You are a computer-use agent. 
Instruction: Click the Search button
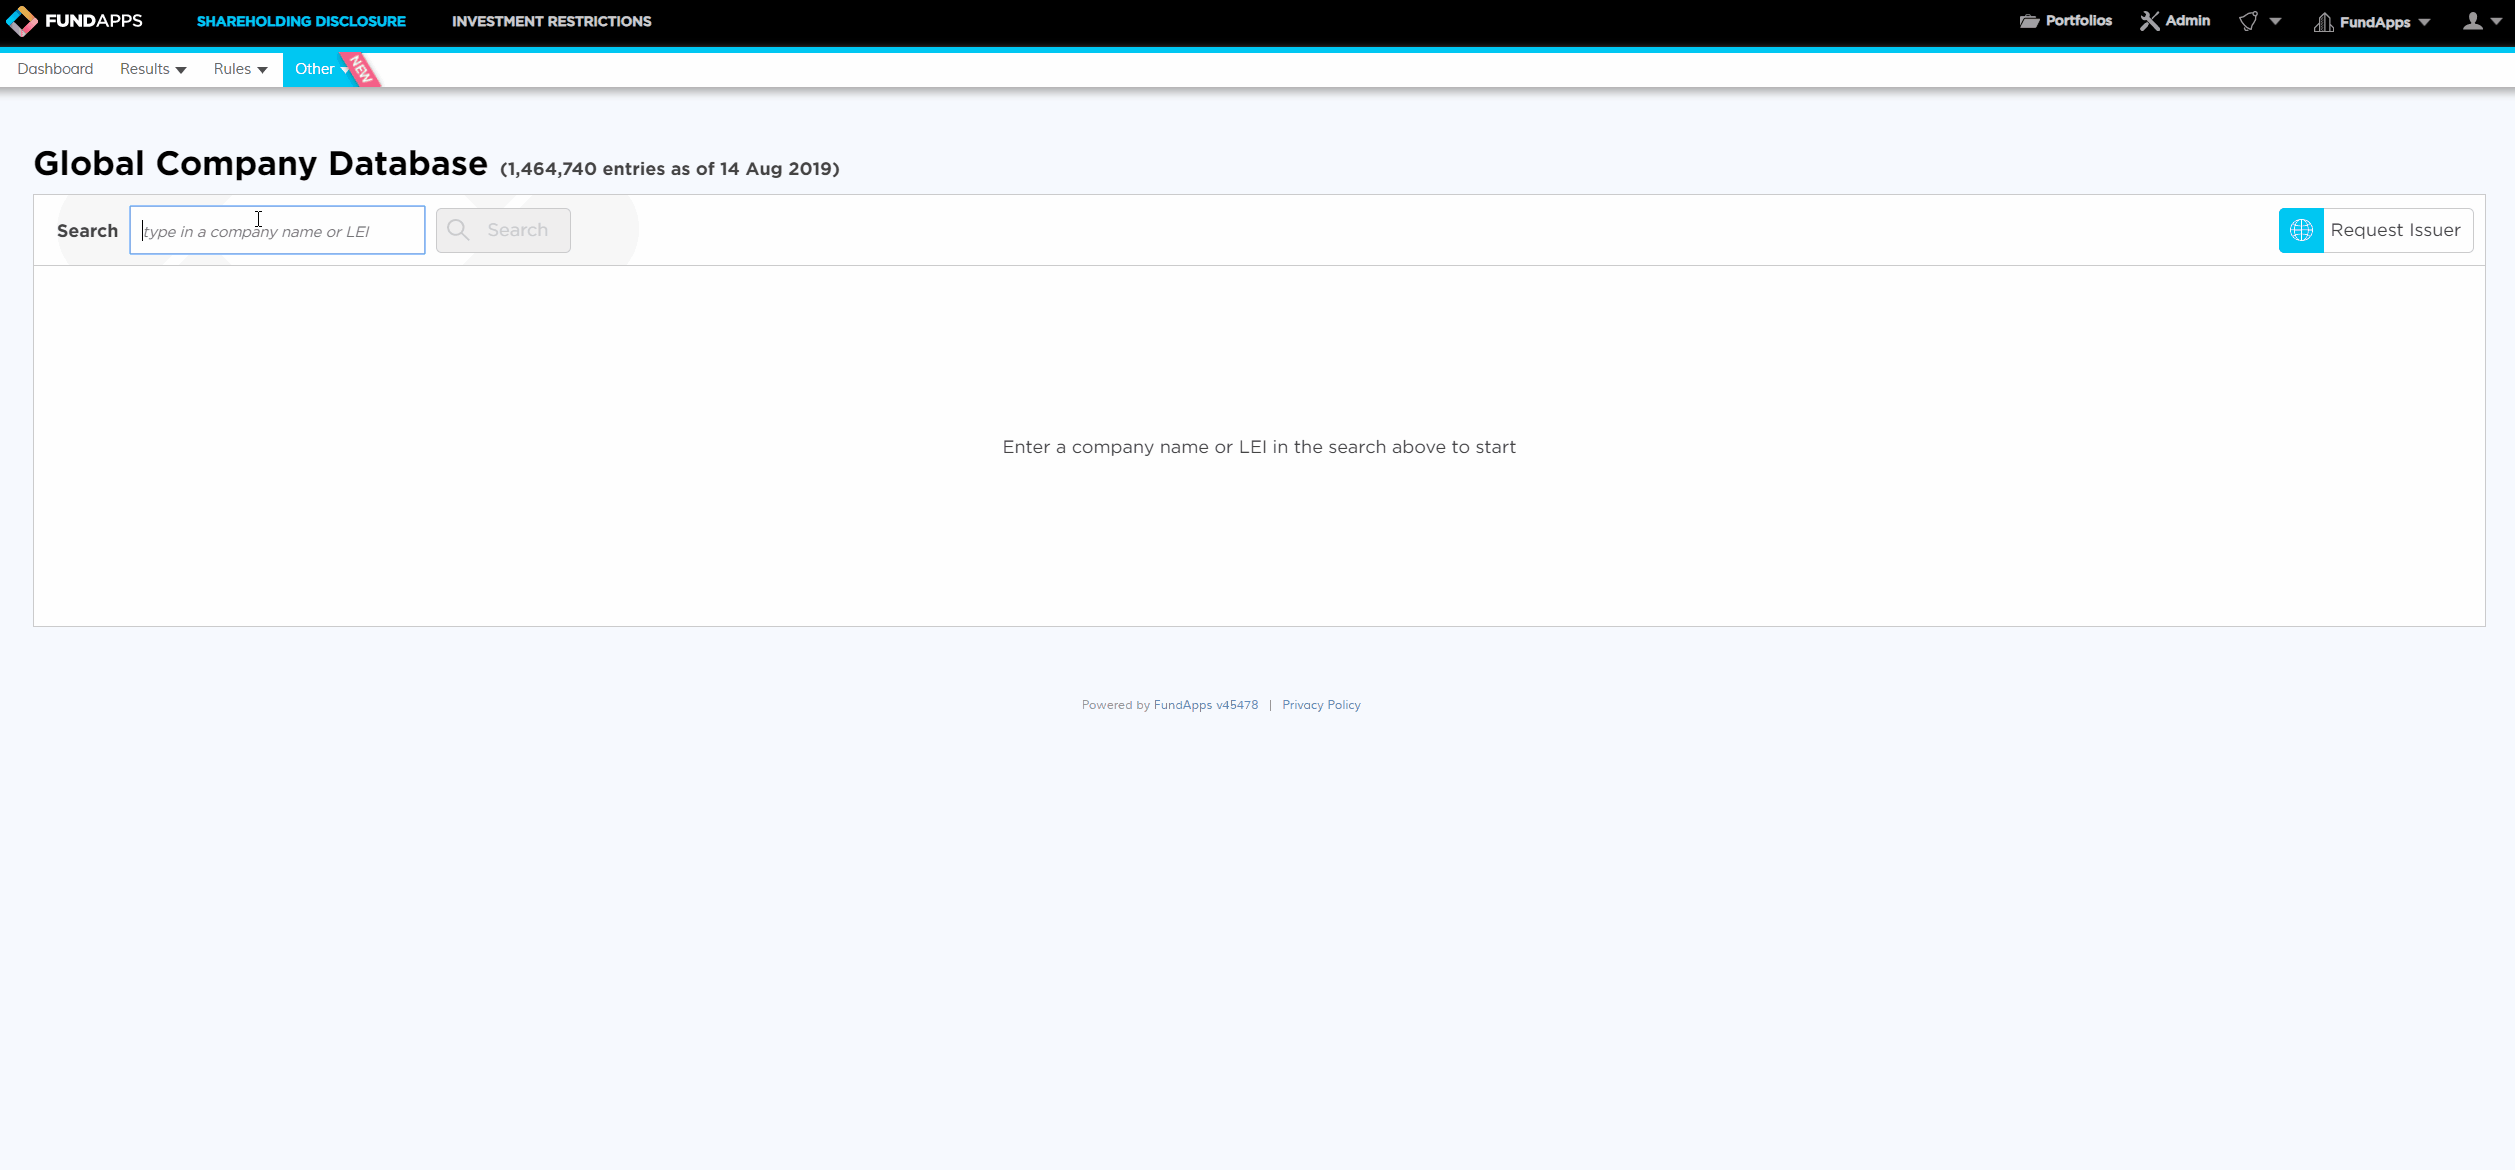(502, 228)
